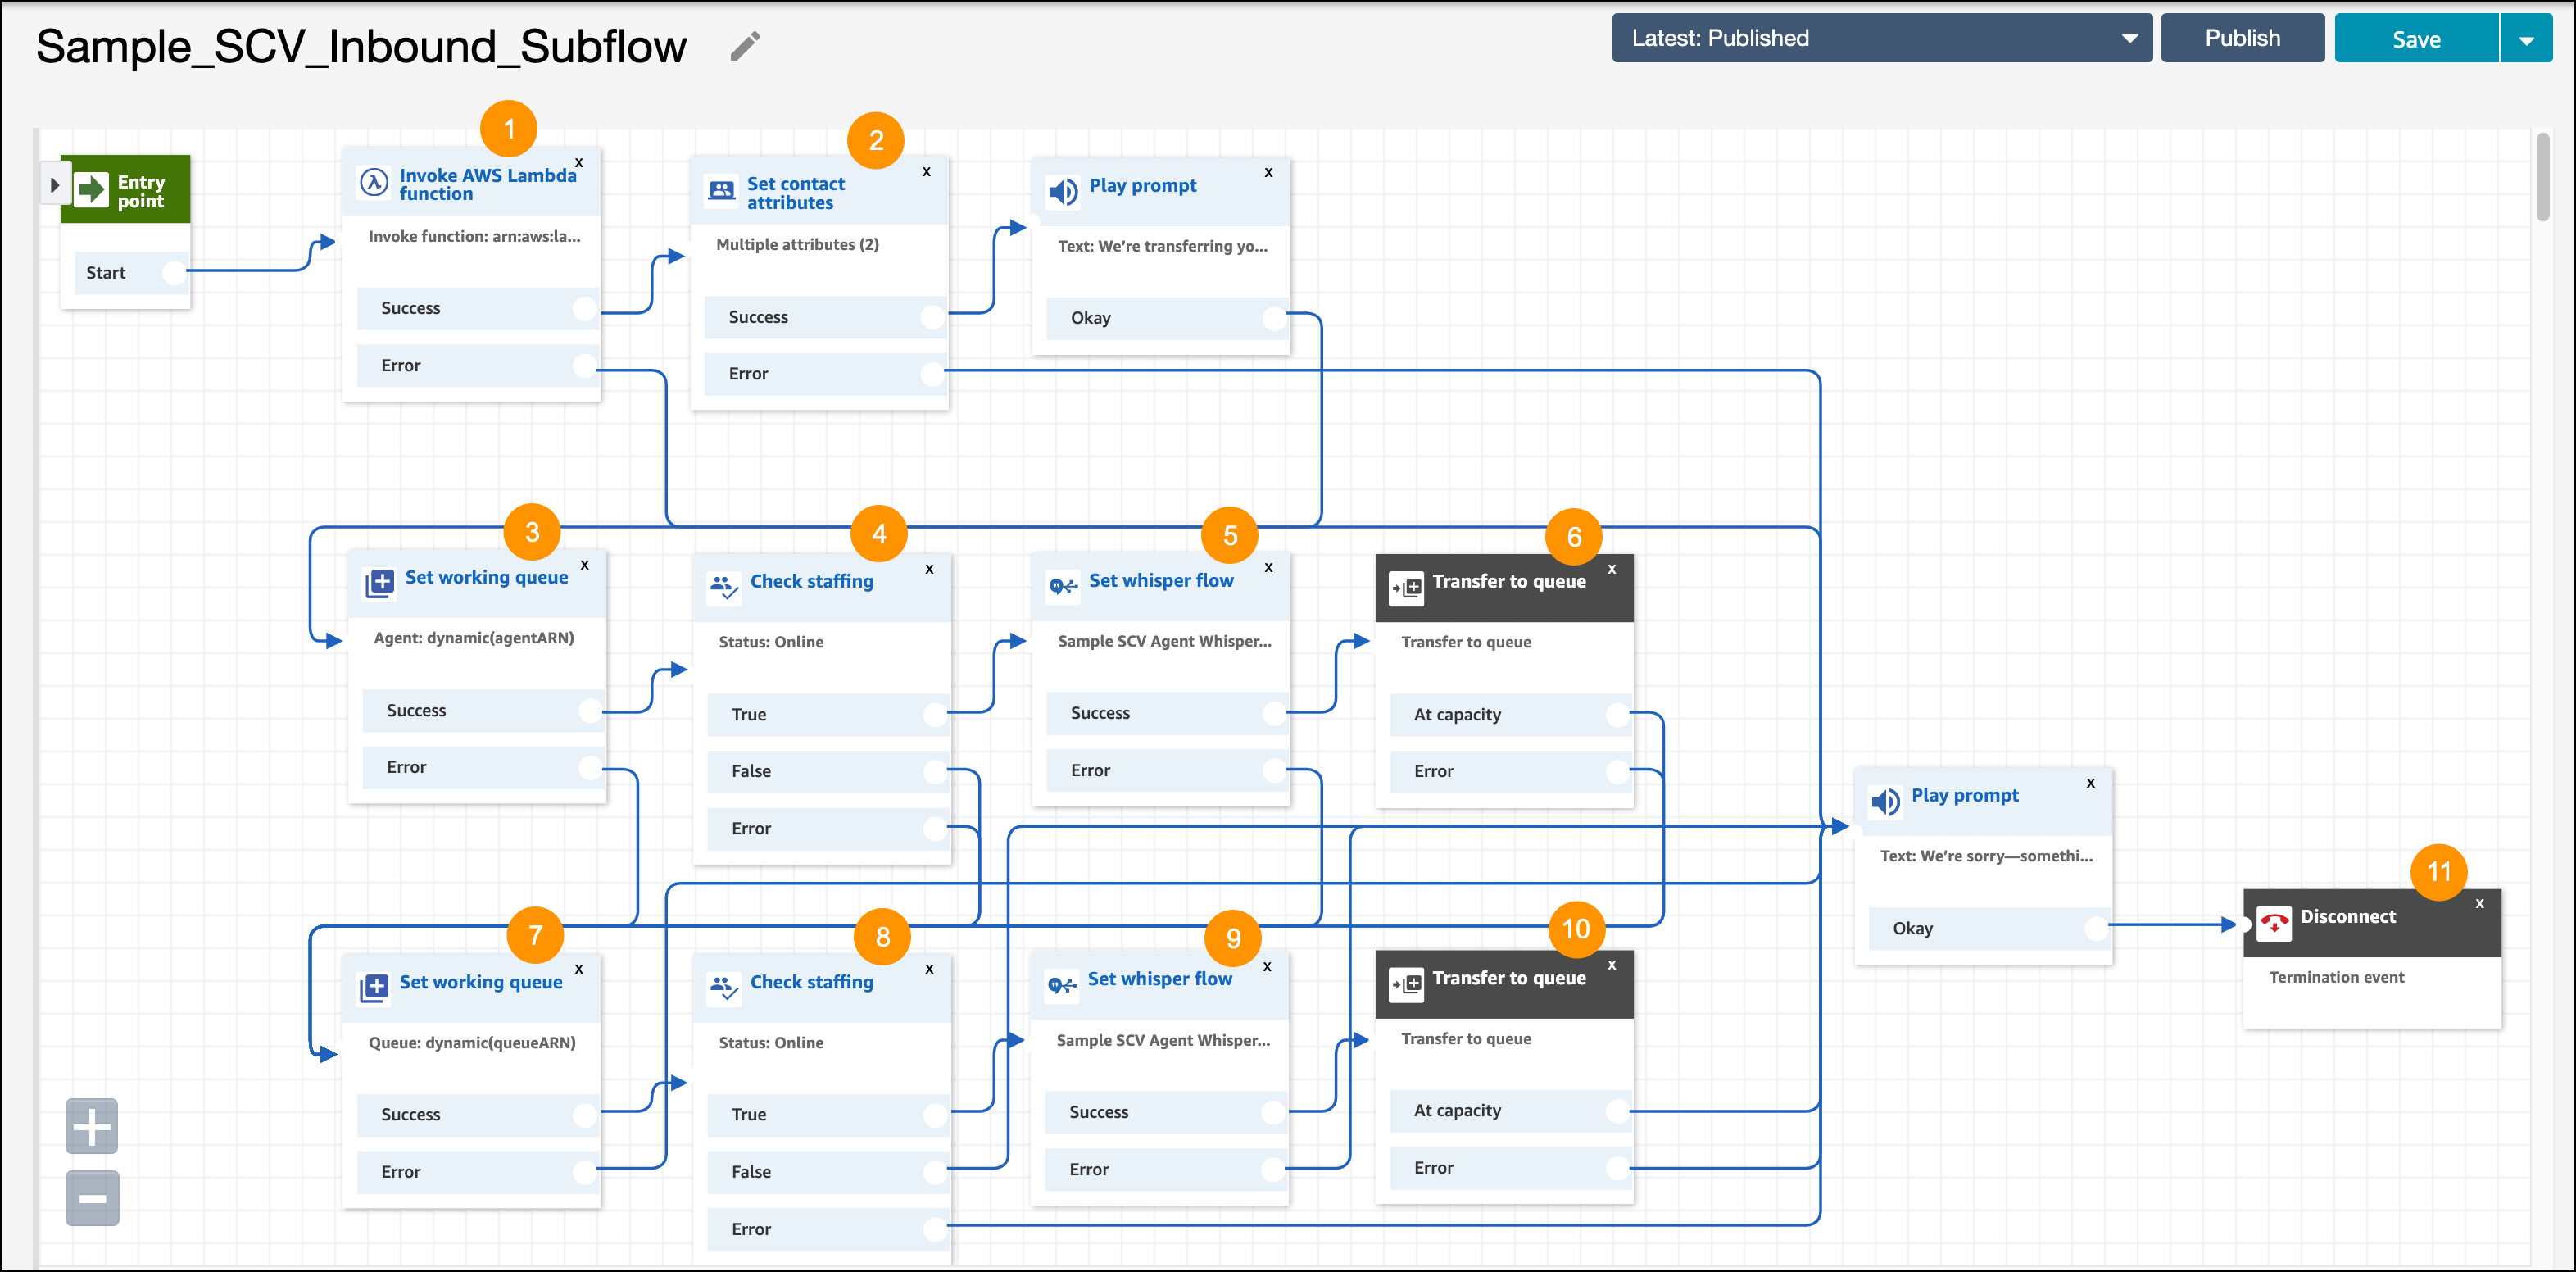Remove the upper Set whisper flow block

(1269, 567)
